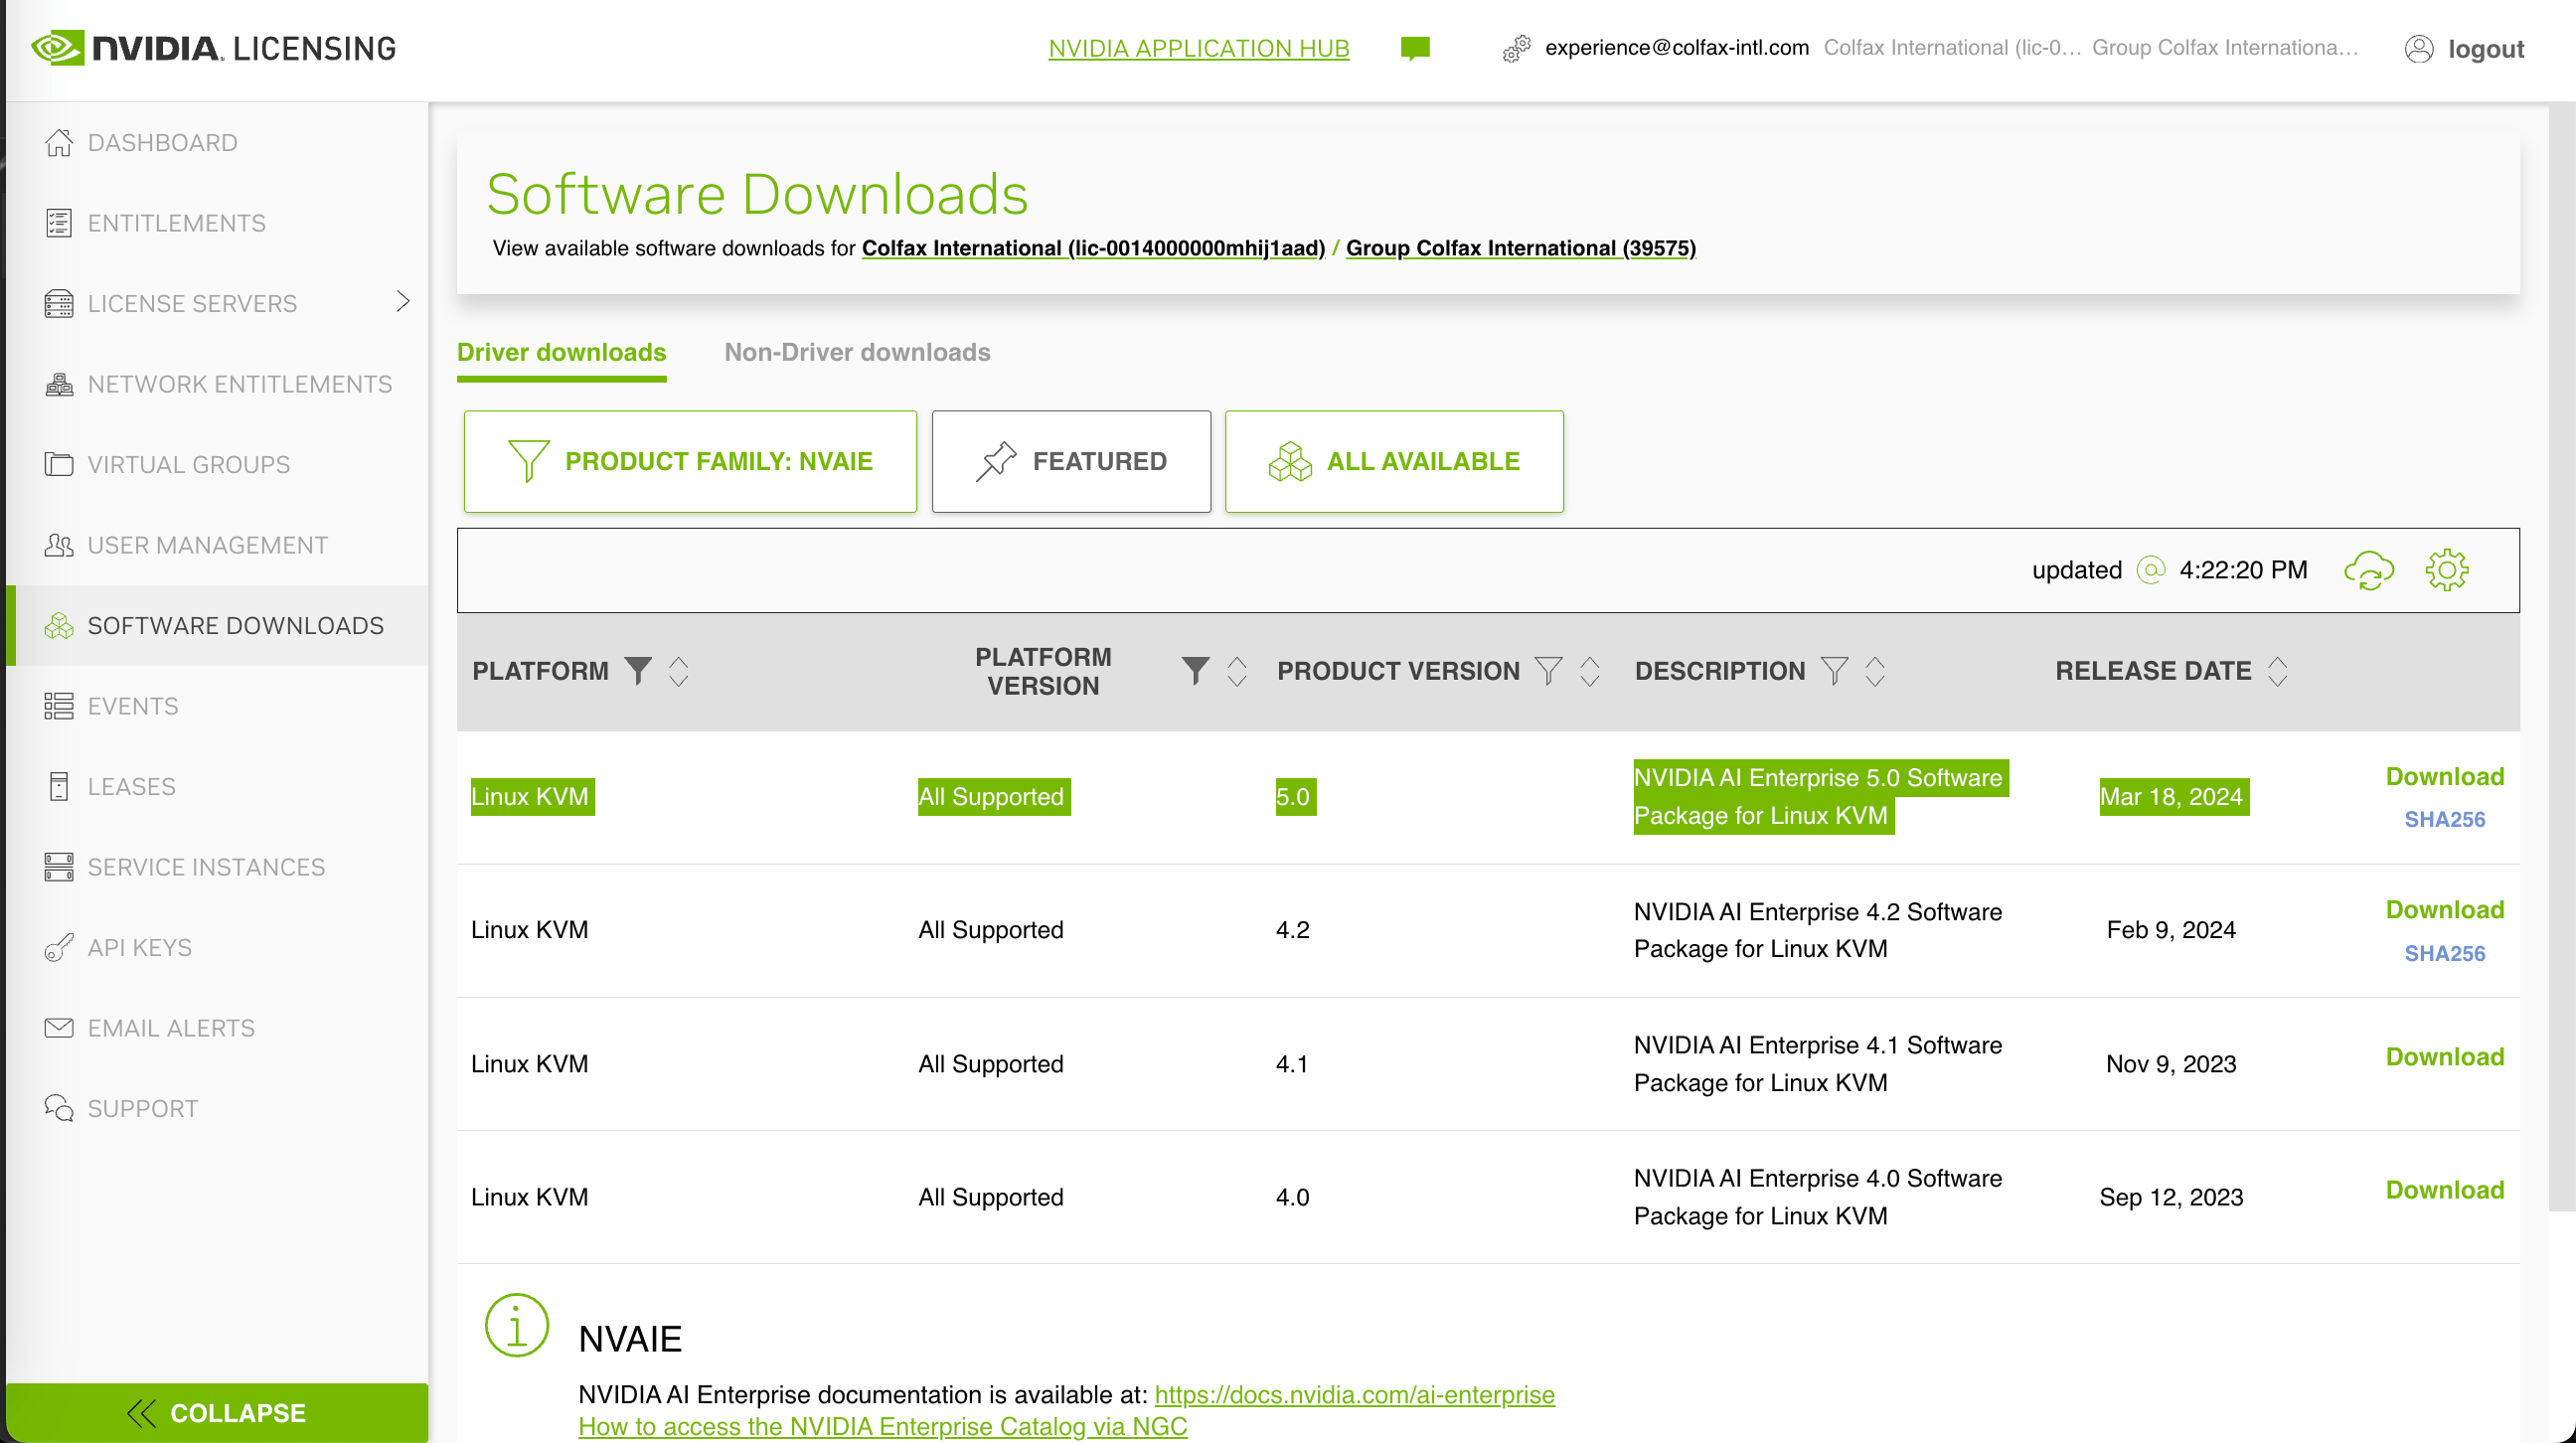Click the Virtual Groups folder icon
The width and height of the screenshot is (2576, 1443).
59,464
